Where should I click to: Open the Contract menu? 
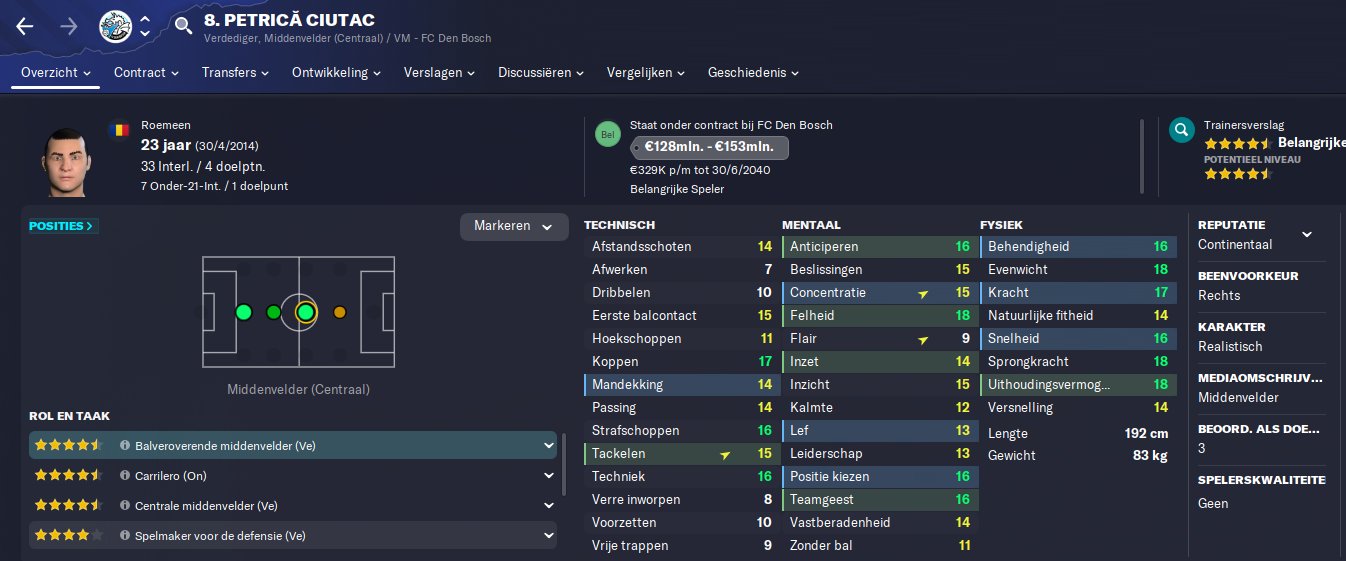click(x=146, y=73)
